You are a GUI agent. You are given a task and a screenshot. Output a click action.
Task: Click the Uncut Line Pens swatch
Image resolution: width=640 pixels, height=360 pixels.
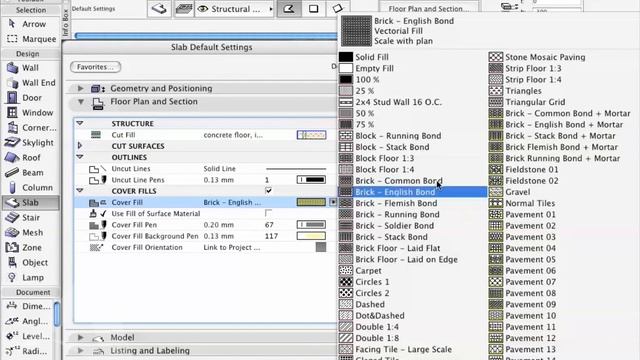311,180
